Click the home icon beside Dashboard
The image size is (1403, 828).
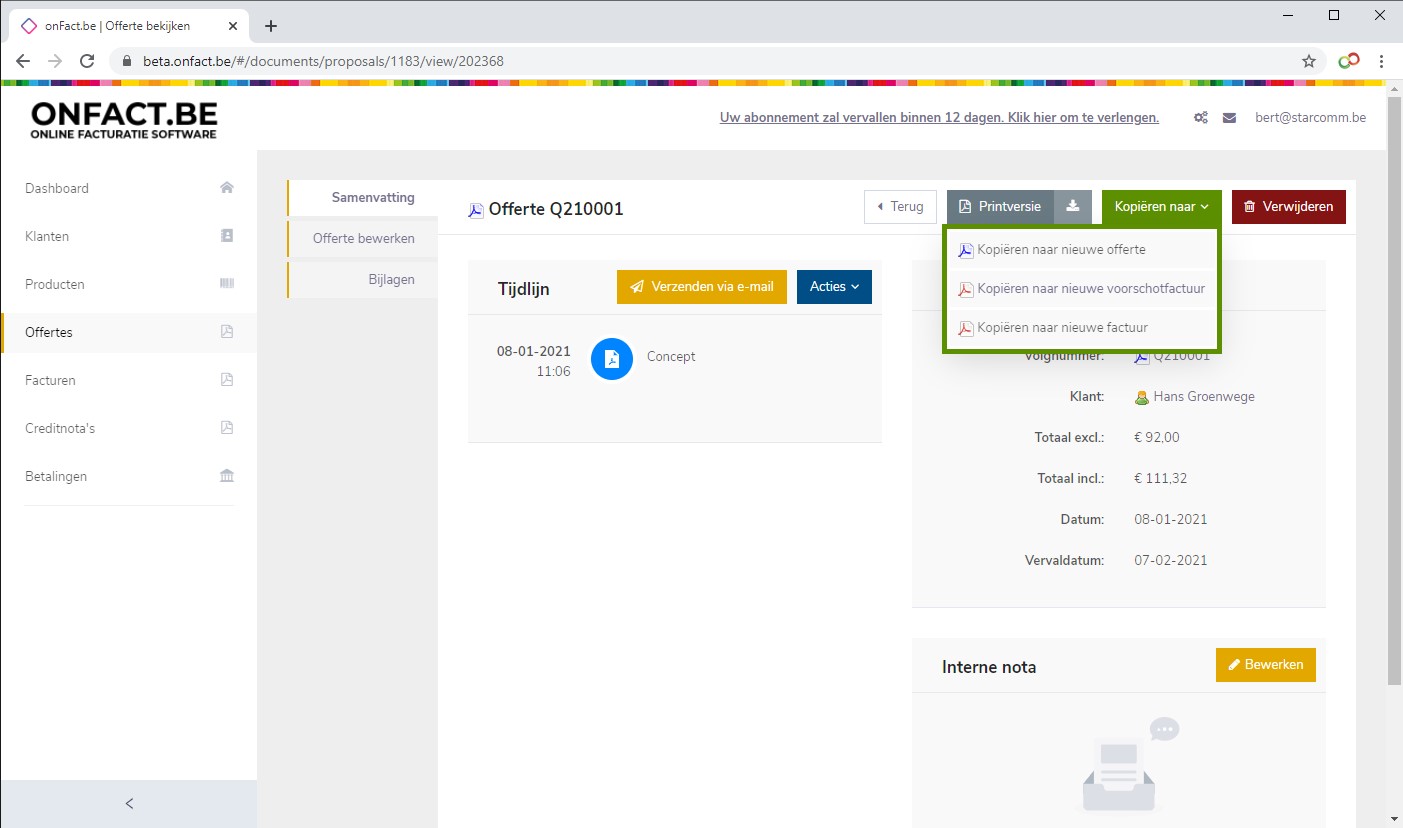[227, 188]
